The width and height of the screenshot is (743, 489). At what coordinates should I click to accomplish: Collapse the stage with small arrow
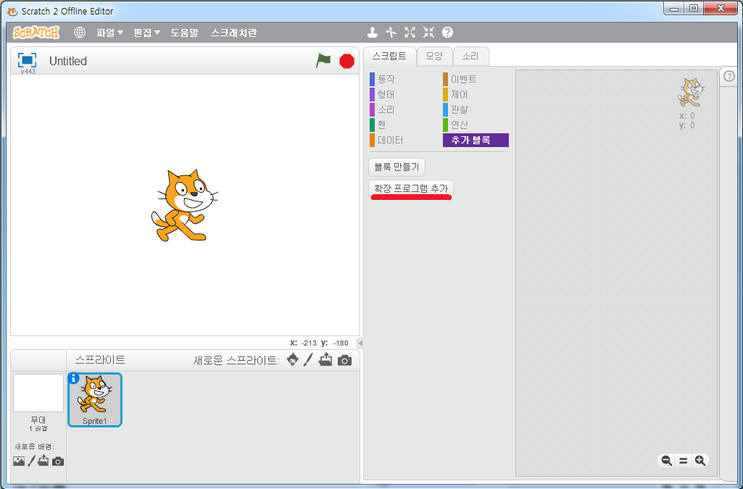[361, 343]
